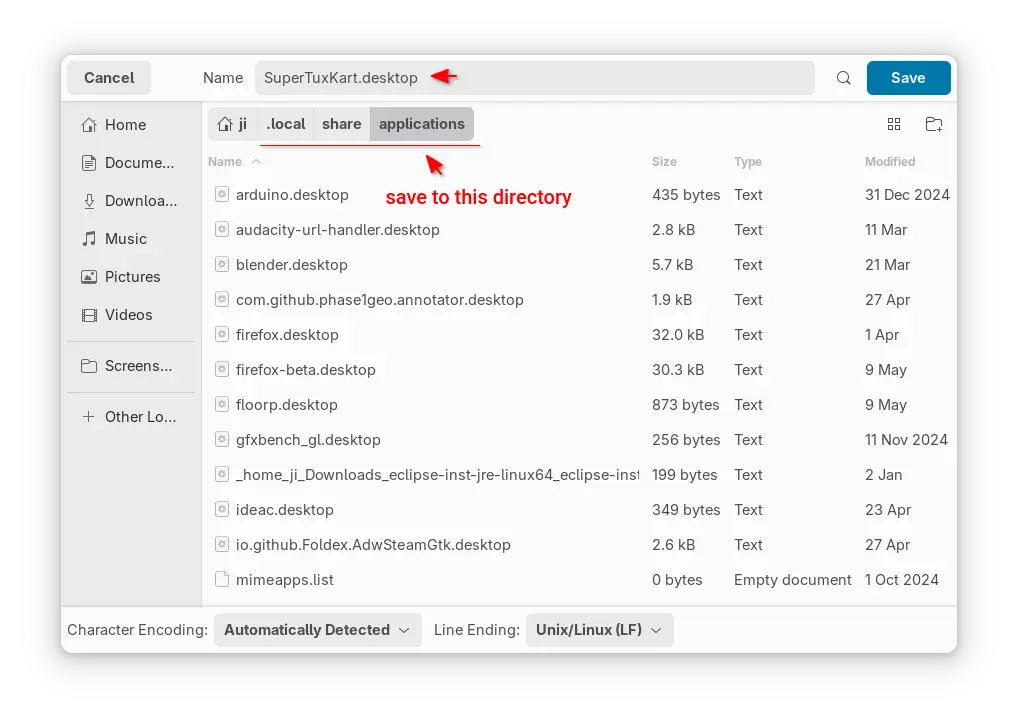Open the search magnifier icon
The width and height of the screenshot is (1018, 720).
[843, 78]
